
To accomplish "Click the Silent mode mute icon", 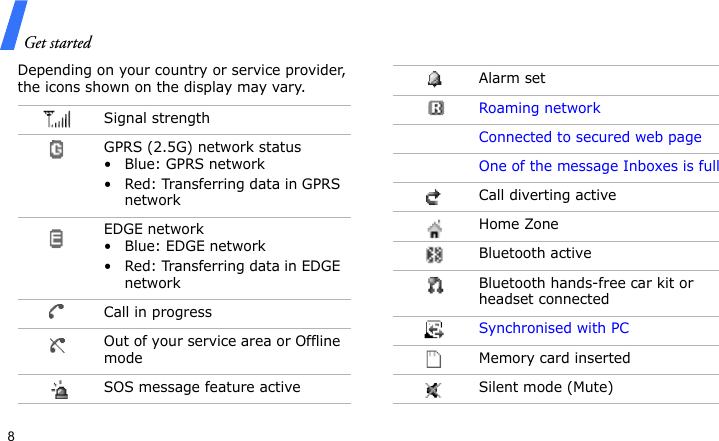I will (x=434, y=388).
